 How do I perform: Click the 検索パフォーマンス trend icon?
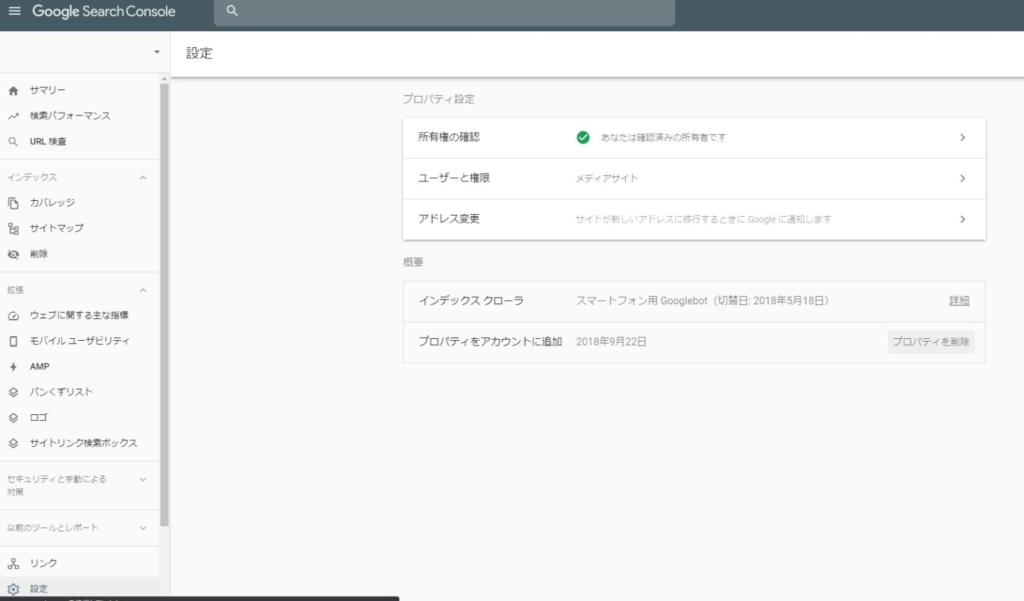pyautogui.click(x=13, y=116)
